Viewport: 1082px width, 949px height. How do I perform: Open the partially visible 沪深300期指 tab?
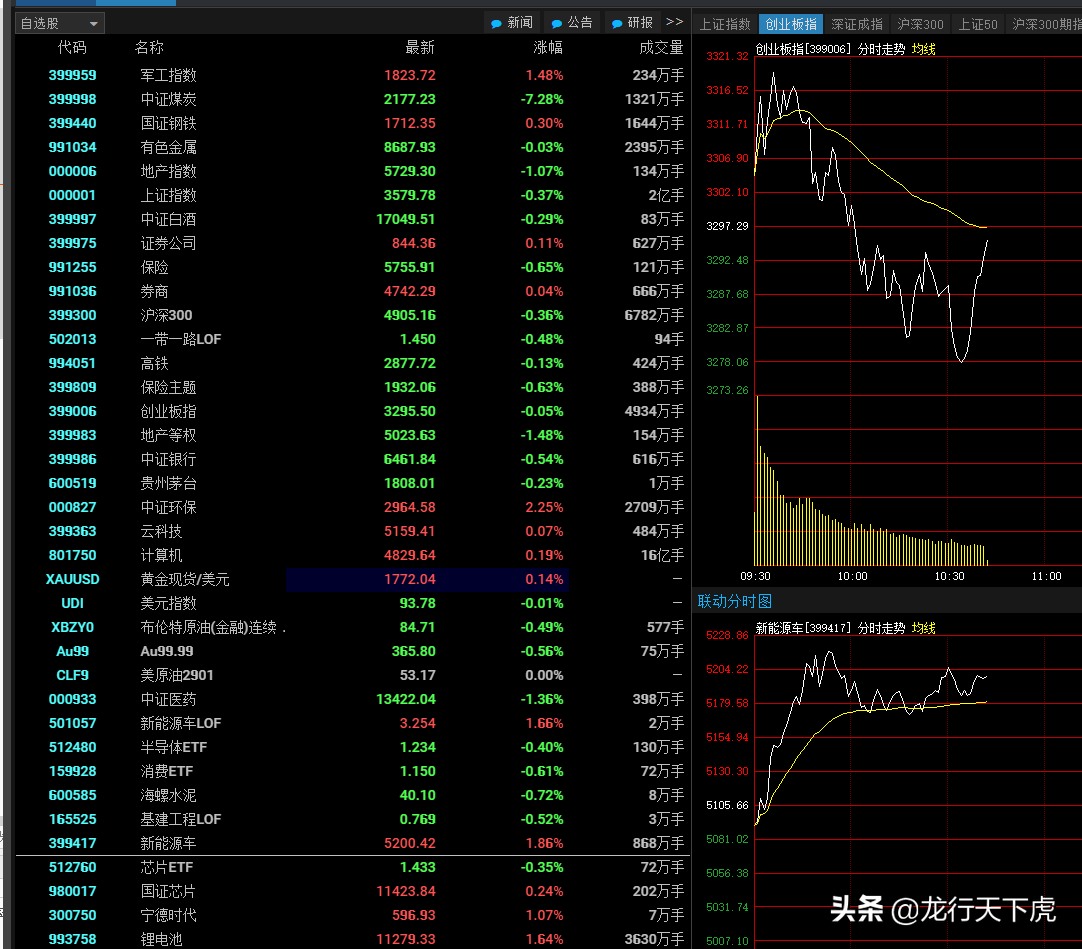(x=1046, y=24)
